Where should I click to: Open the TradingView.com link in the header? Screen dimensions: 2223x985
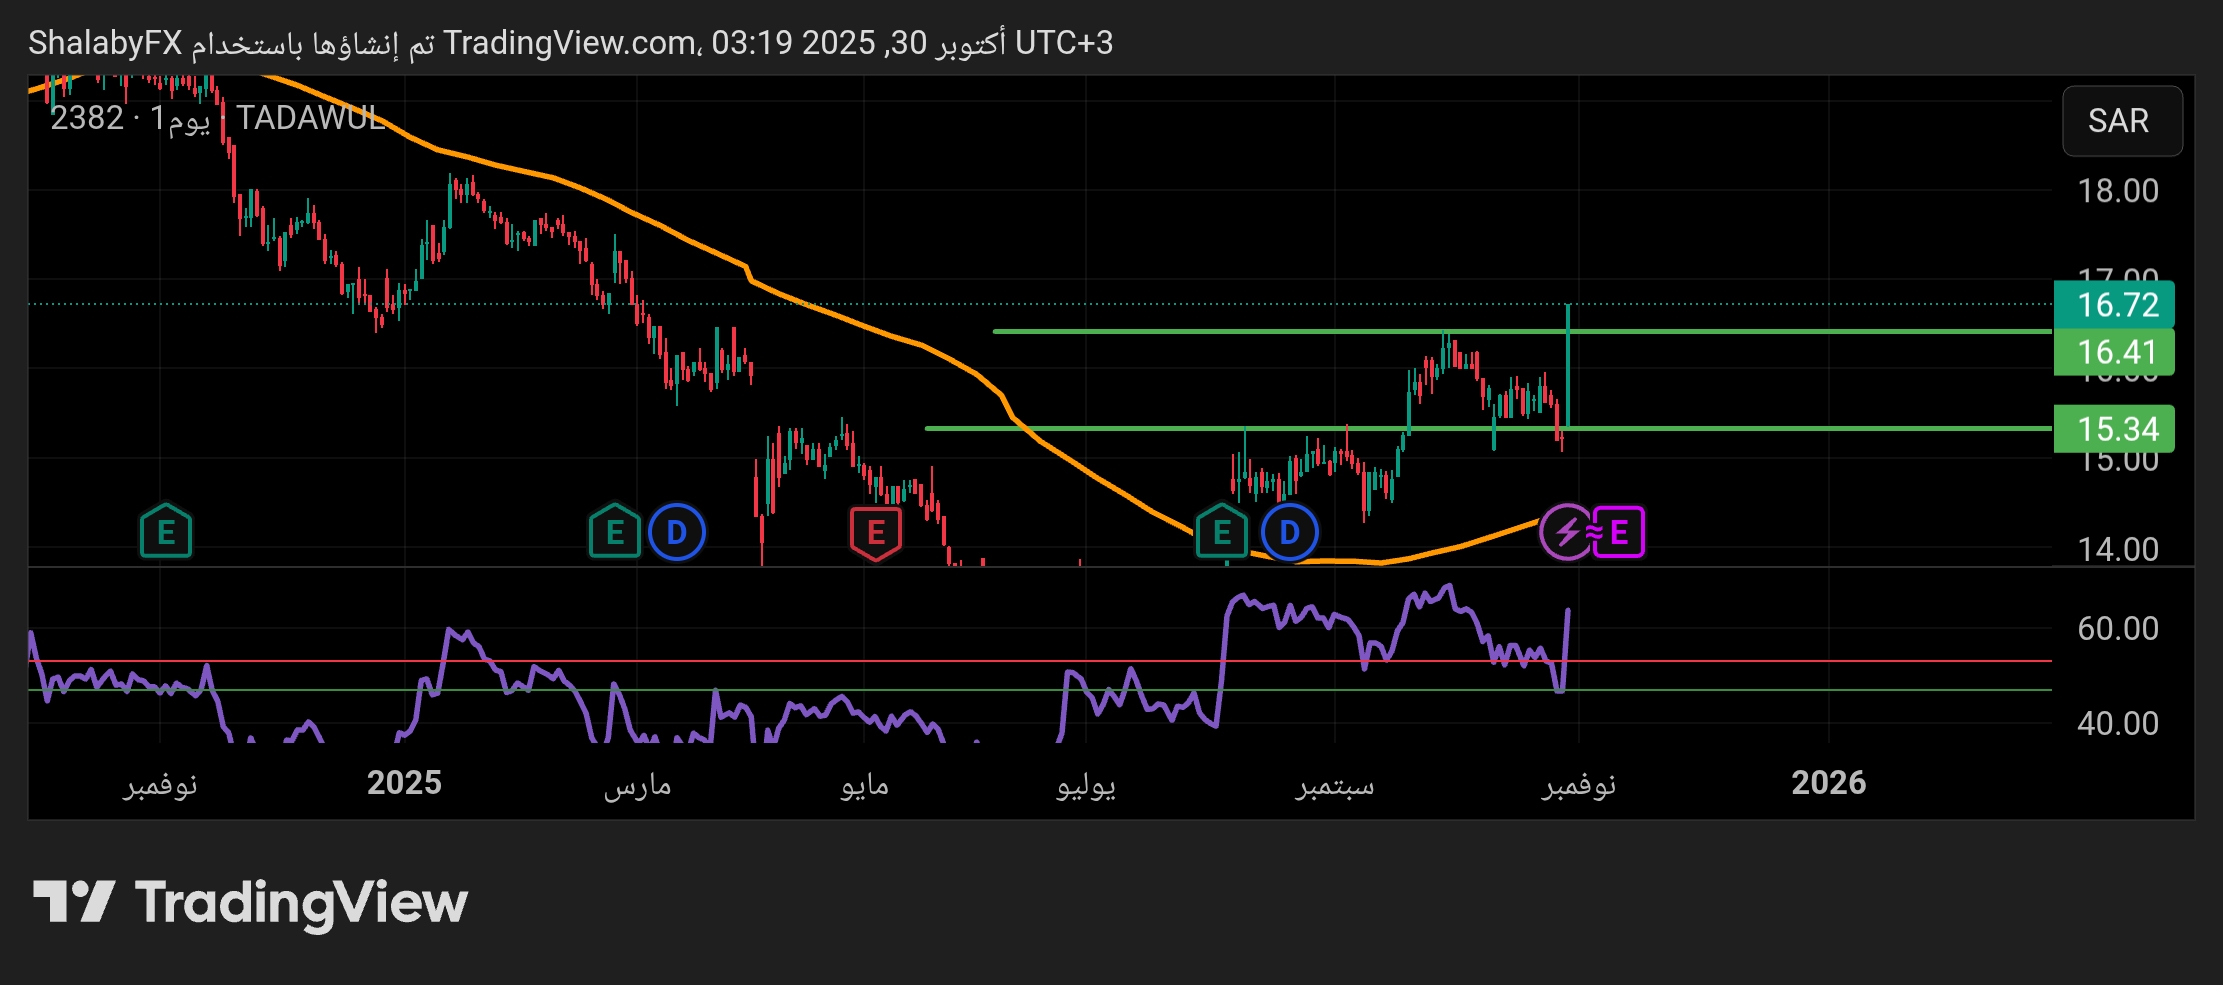[570, 43]
